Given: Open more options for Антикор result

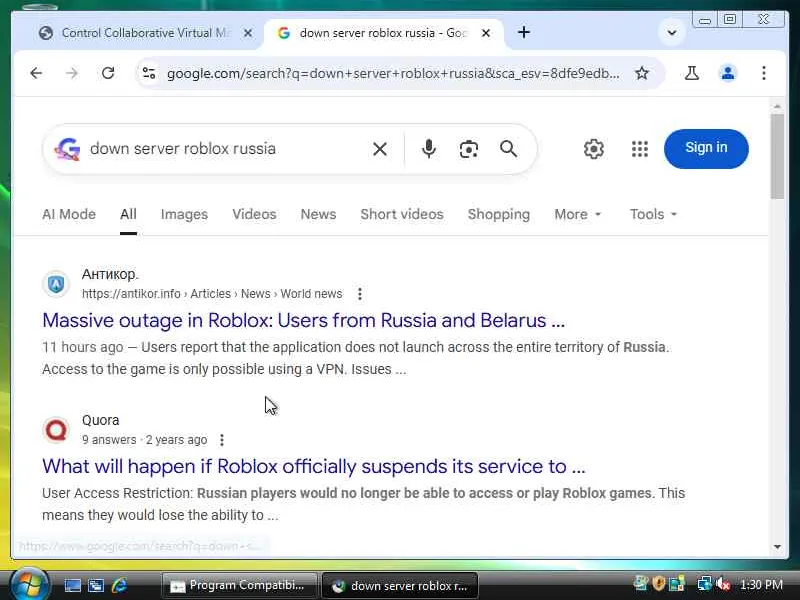Looking at the screenshot, I should pos(360,294).
